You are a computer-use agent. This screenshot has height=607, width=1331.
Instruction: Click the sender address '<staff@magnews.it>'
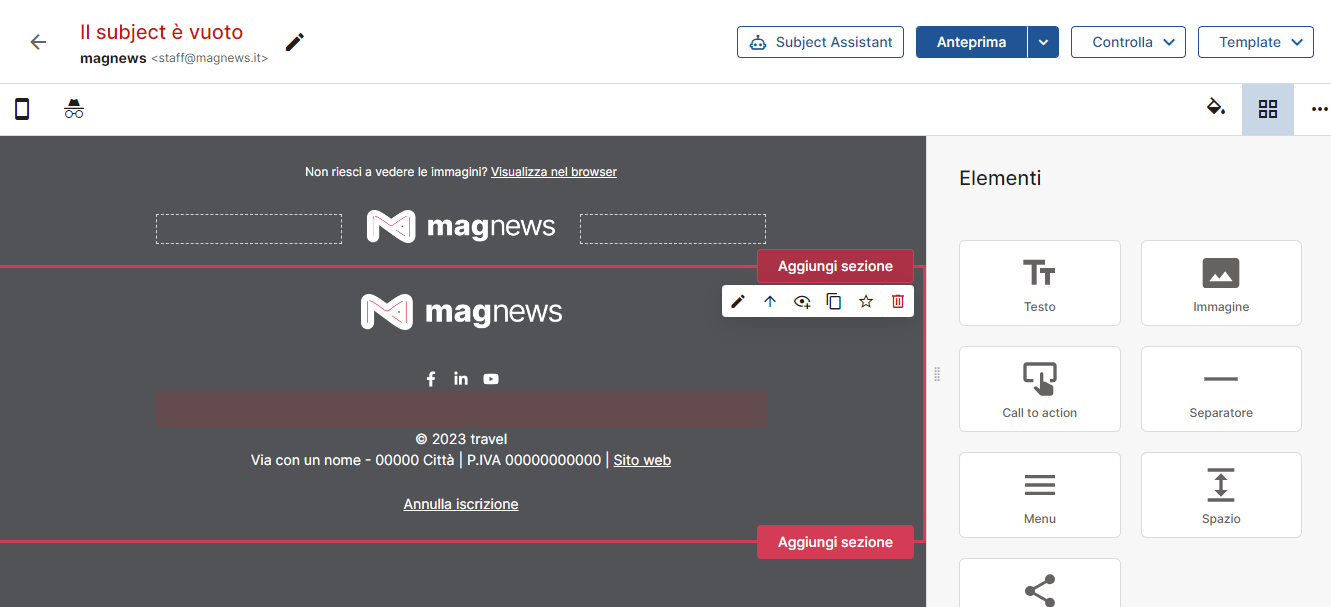coord(210,59)
